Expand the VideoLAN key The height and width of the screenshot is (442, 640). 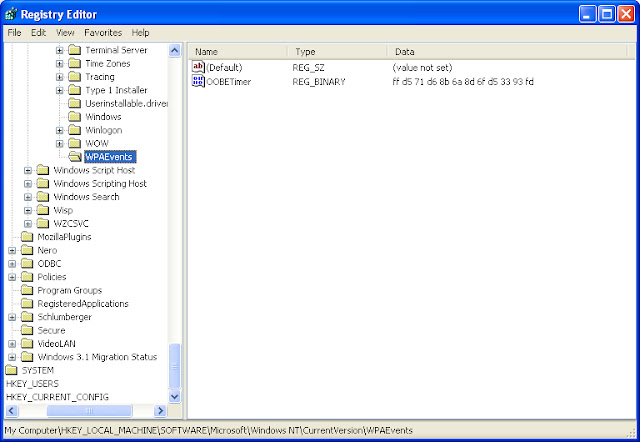[12, 344]
